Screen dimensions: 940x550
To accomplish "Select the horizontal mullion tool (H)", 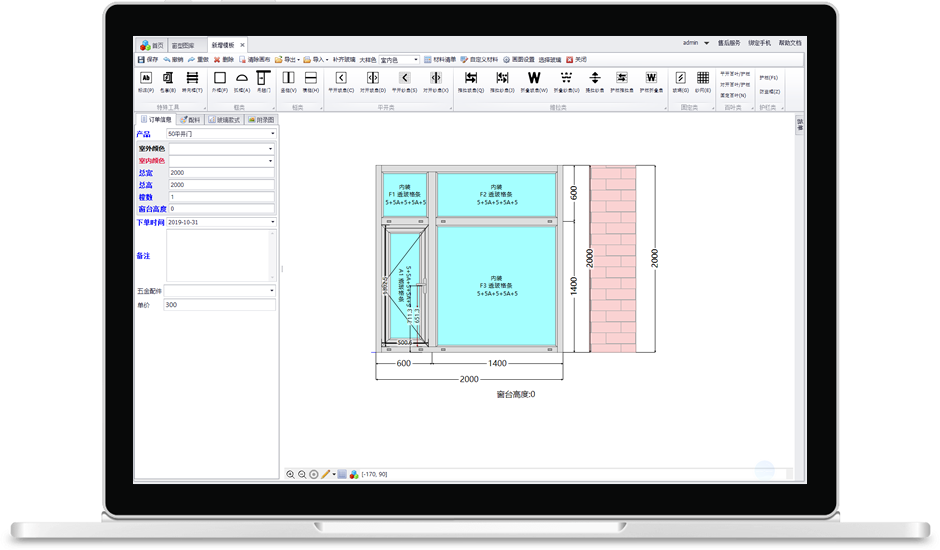I will coord(311,82).
